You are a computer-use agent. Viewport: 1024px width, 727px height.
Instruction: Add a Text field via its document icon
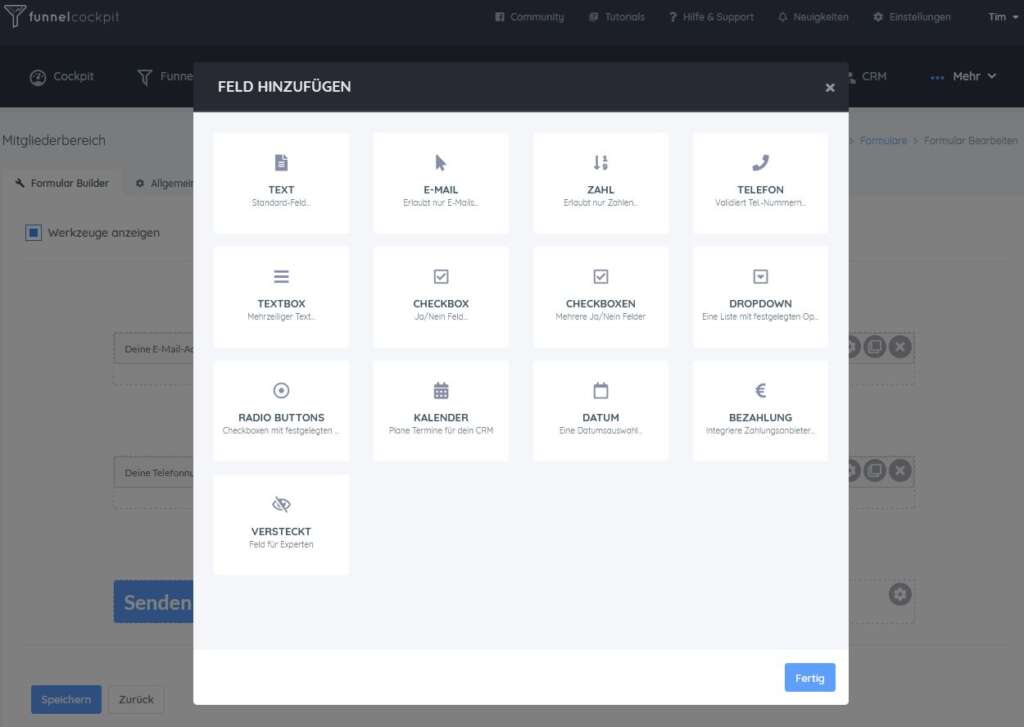click(281, 162)
